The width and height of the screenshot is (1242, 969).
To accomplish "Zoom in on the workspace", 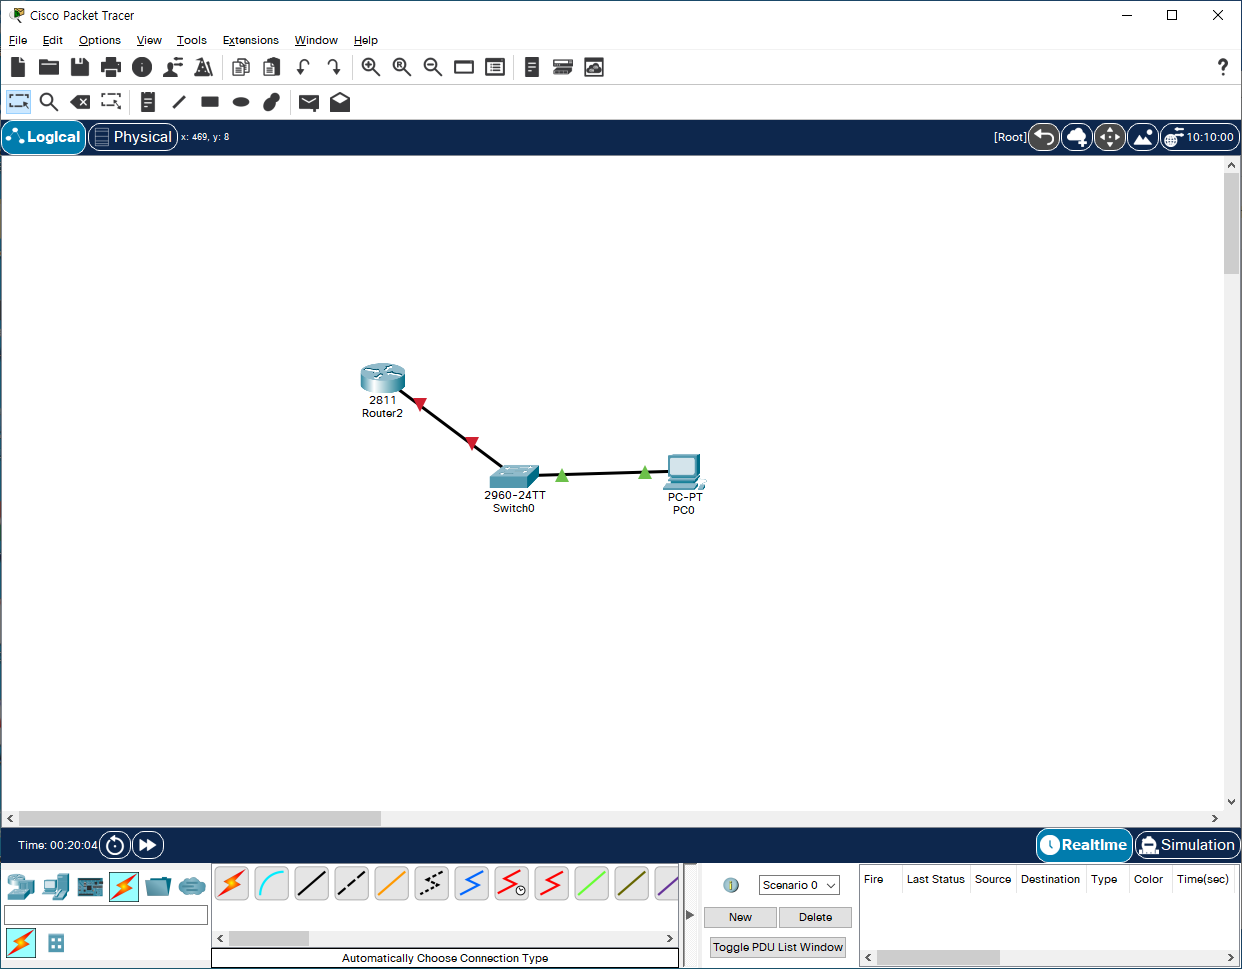I will pos(370,67).
